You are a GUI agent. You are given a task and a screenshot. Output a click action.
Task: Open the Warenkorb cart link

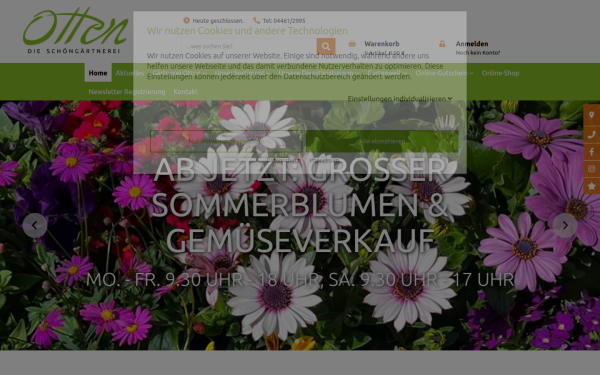click(x=382, y=44)
